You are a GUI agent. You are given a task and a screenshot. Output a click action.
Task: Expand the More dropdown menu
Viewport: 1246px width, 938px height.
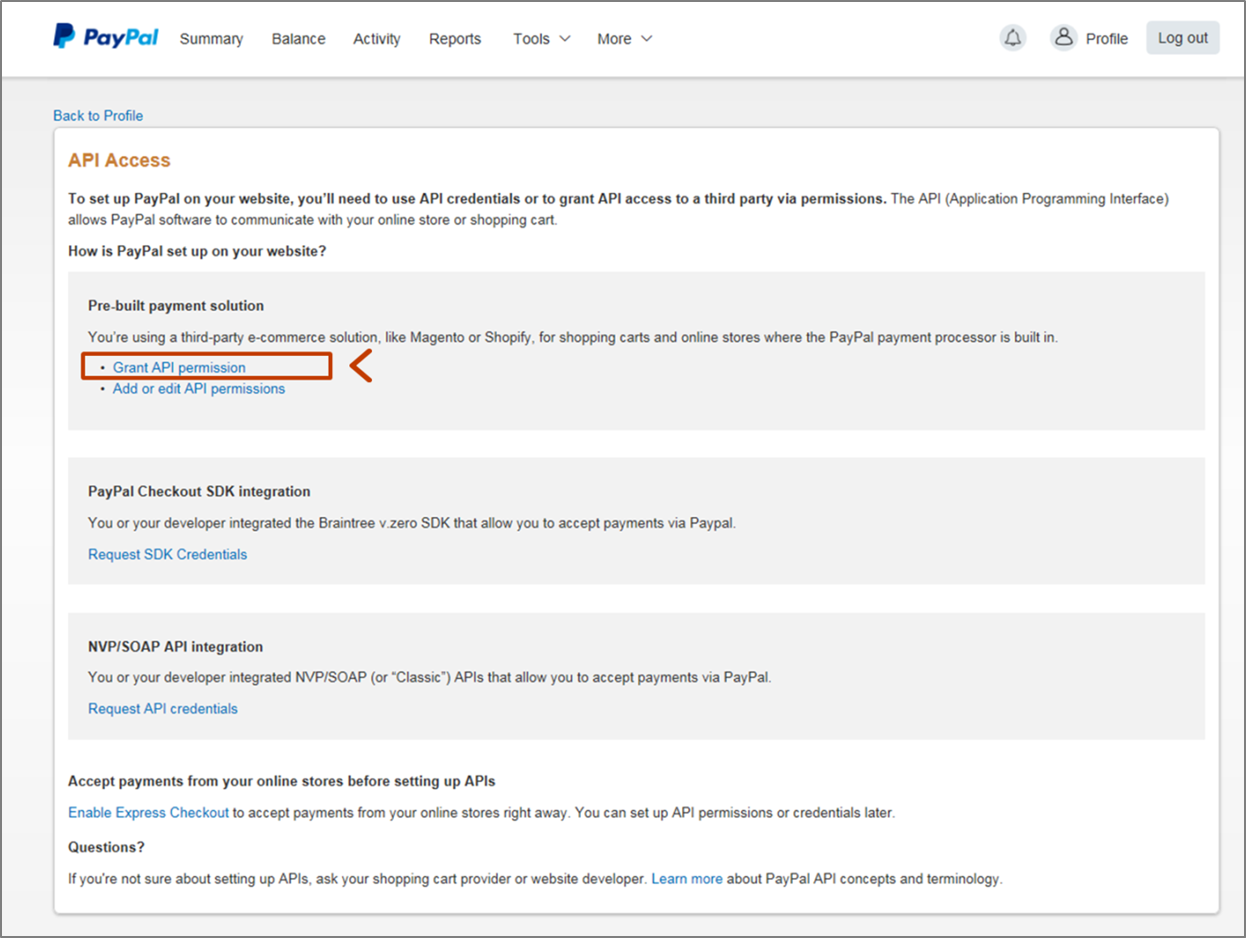tap(625, 39)
